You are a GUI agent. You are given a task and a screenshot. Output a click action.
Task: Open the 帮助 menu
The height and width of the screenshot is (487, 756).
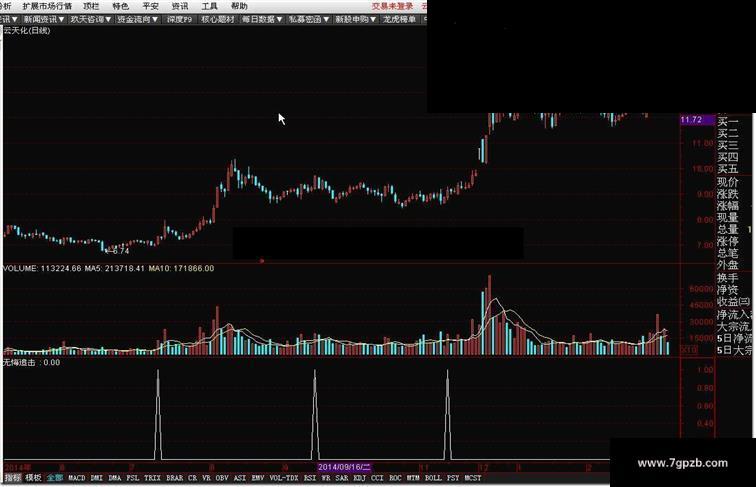(239, 6)
